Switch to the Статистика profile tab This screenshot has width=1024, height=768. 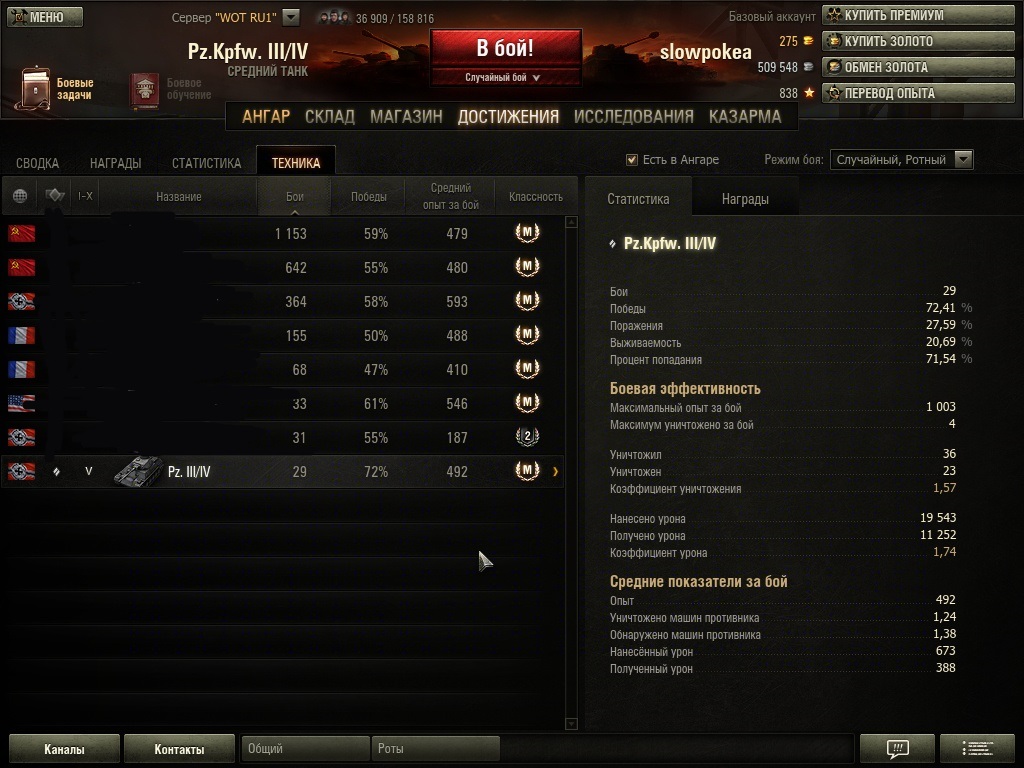click(x=206, y=163)
